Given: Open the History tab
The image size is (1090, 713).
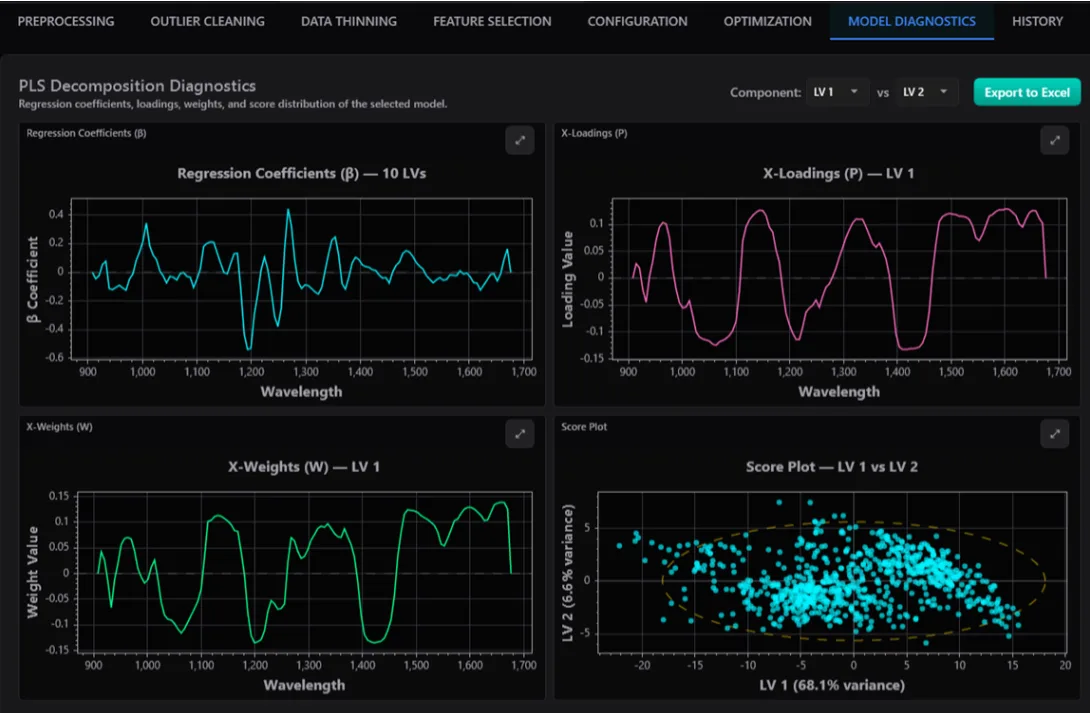Looking at the screenshot, I should click(1037, 22).
